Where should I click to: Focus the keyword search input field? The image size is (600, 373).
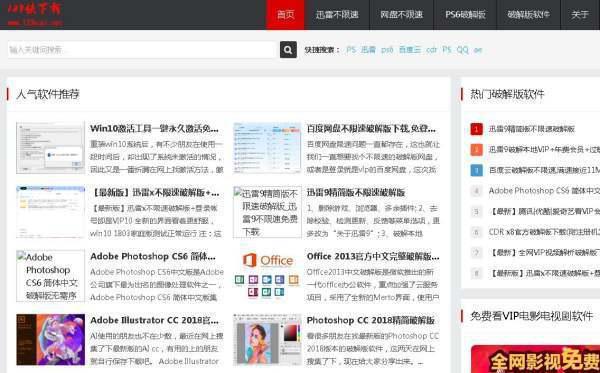coord(142,50)
